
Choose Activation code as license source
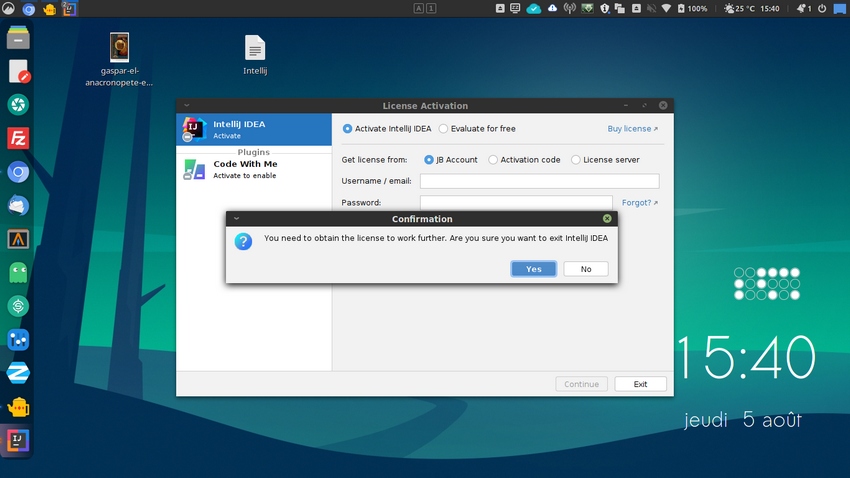493,160
